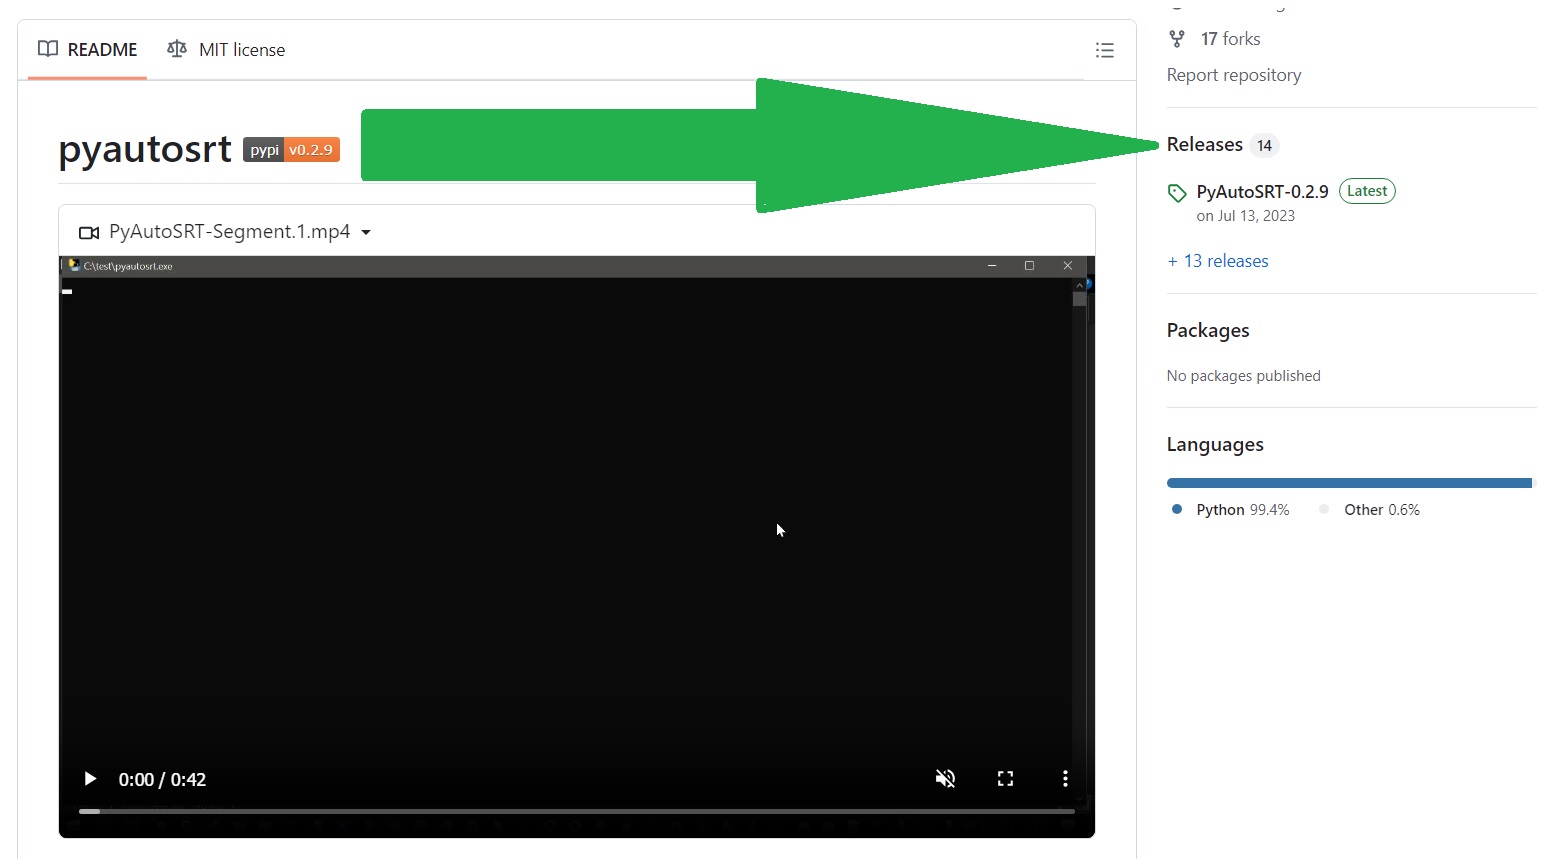This screenshot has width=1557, height=859.
Task: Click the video camera icon beside filename
Action: [x=89, y=232]
